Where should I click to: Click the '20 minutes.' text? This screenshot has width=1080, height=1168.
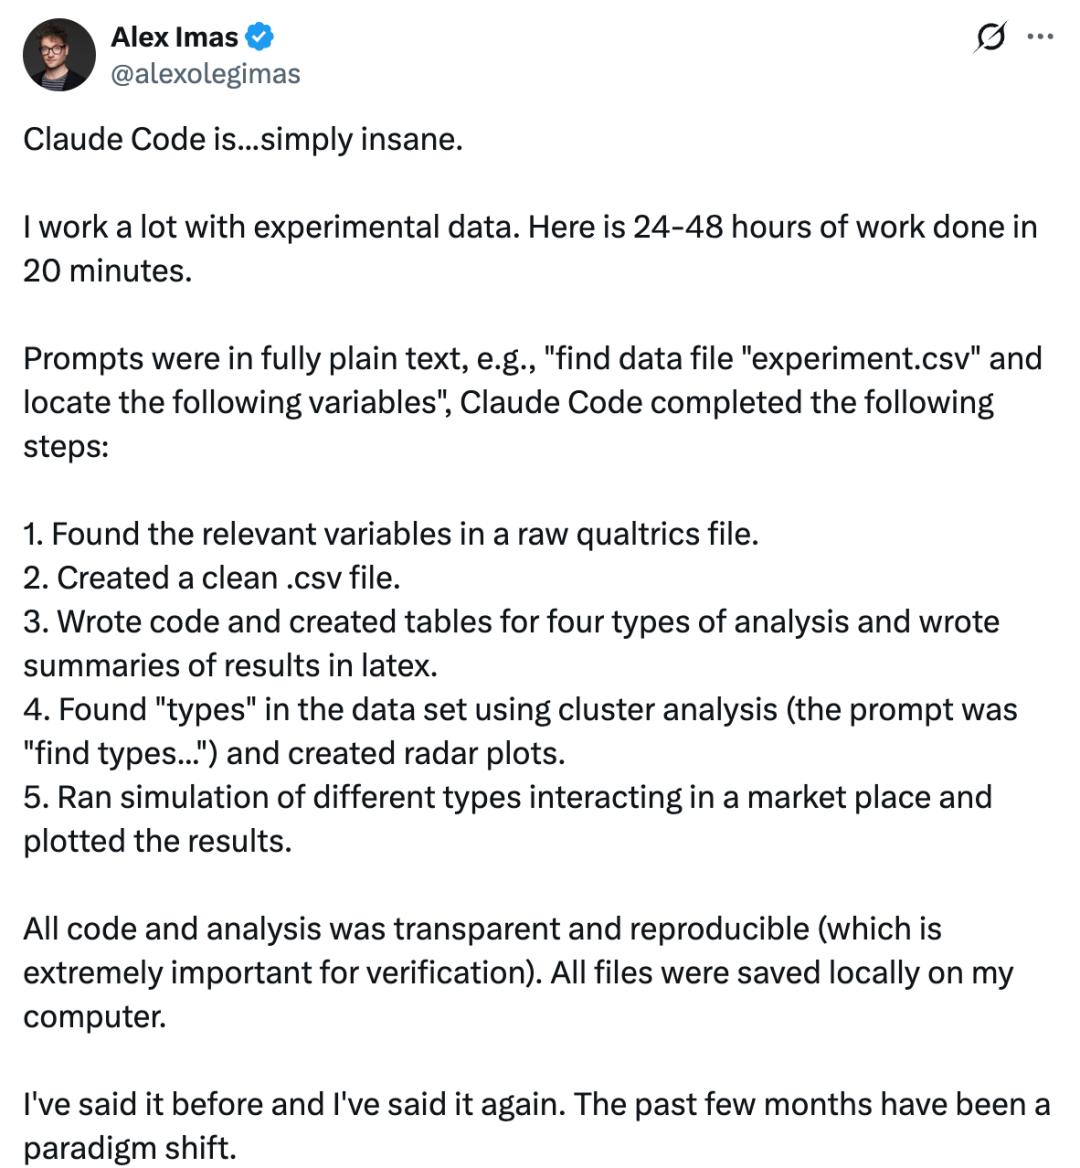click(107, 270)
